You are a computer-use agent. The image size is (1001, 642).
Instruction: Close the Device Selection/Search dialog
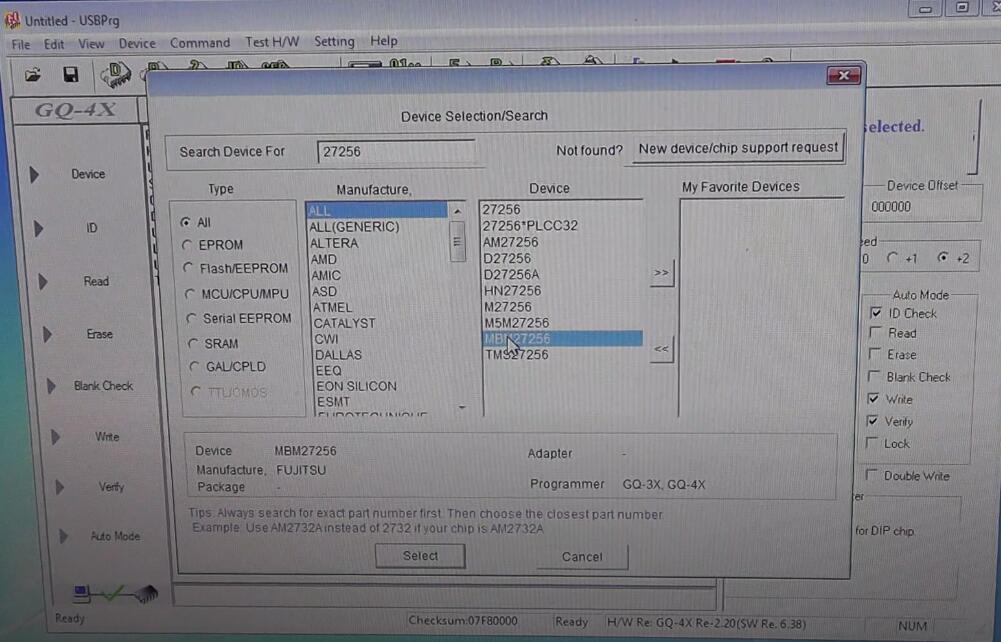pyautogui.click(x=843, y=75)
